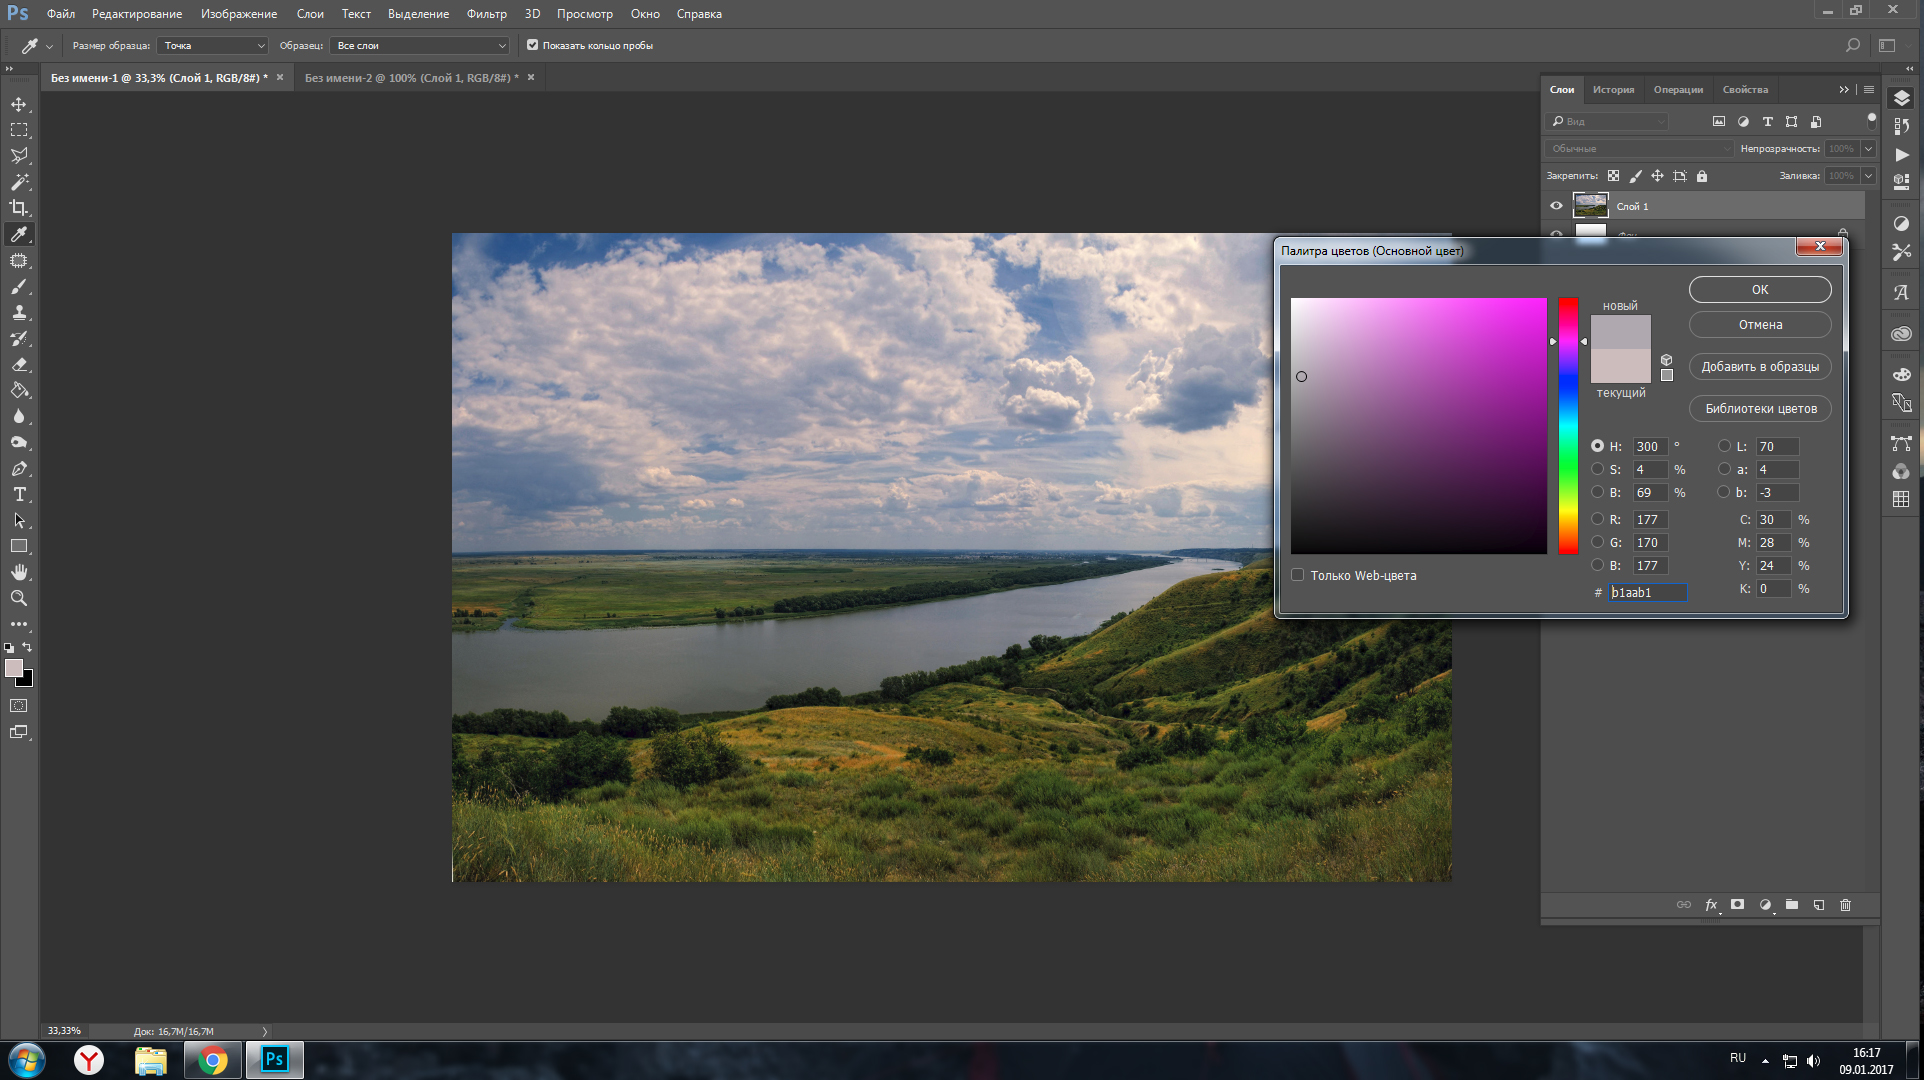
Task: Switch to the История tab
Action: (1613, 90)
